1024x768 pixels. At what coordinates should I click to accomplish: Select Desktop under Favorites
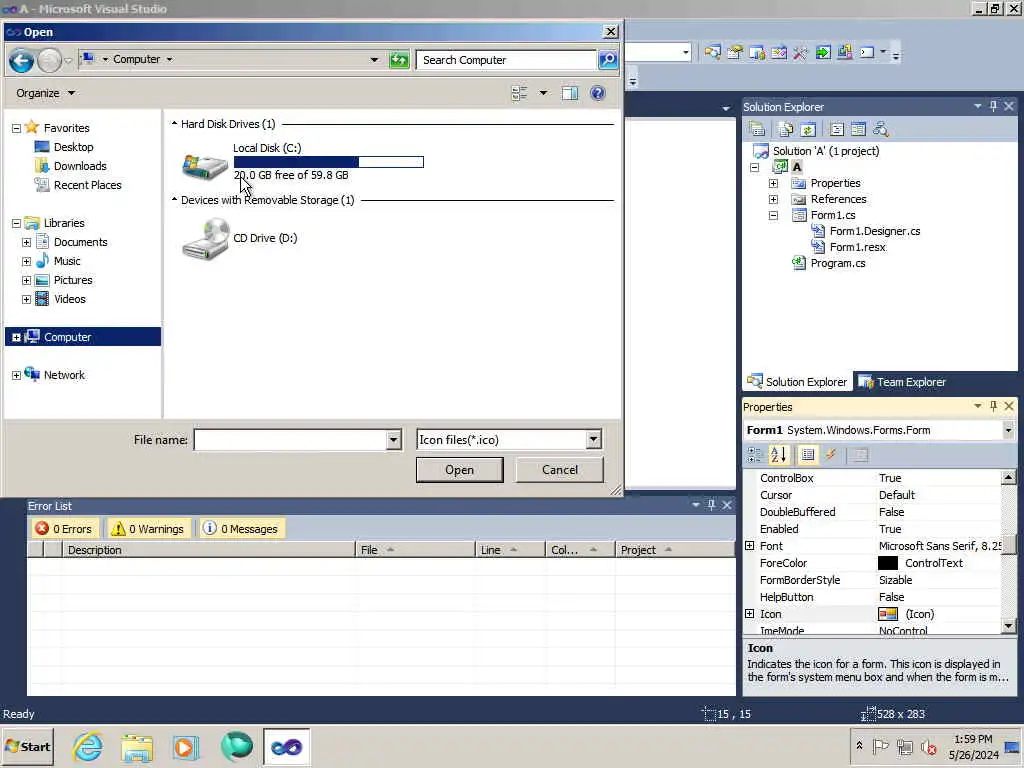(x=73, y=147)
